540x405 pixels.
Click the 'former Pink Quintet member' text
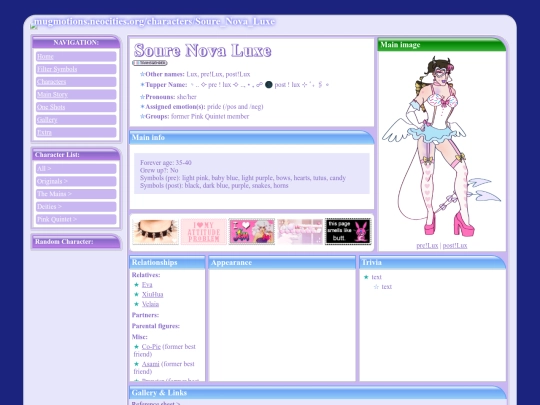[x=210, y=116]
